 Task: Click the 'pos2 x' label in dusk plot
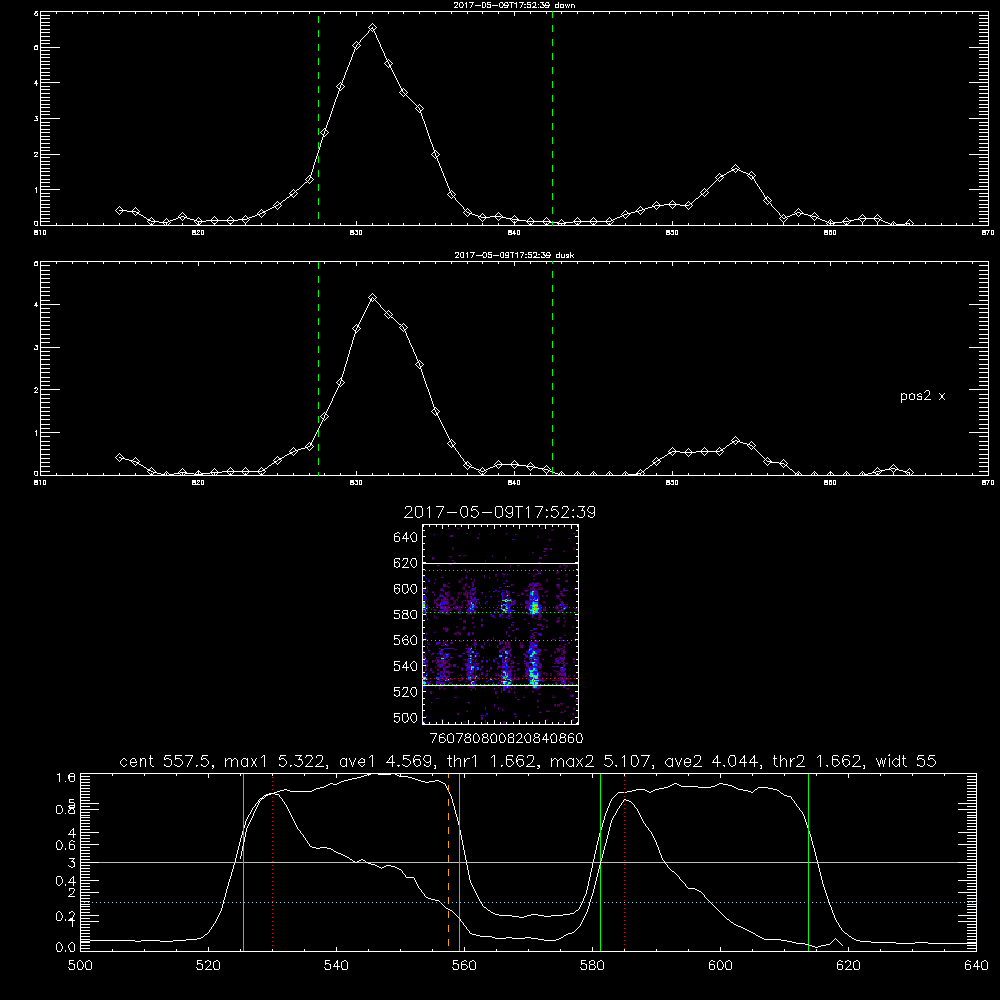pyautogui.click(x=922, y=396)
